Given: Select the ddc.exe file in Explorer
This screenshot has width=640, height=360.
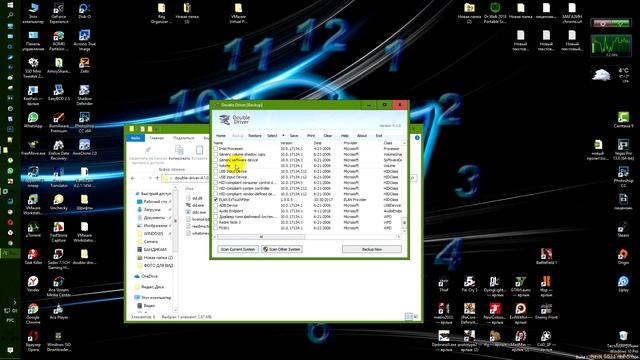Looking at the screenshot, I should (196, 212).
